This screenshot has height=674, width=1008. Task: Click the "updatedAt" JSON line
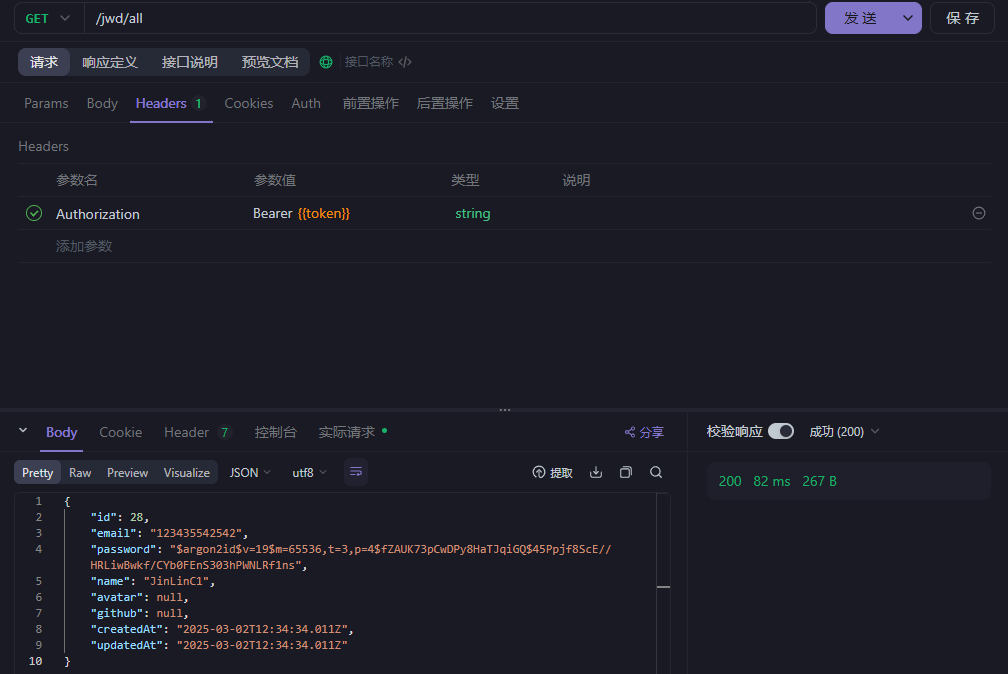pos(219,645)
